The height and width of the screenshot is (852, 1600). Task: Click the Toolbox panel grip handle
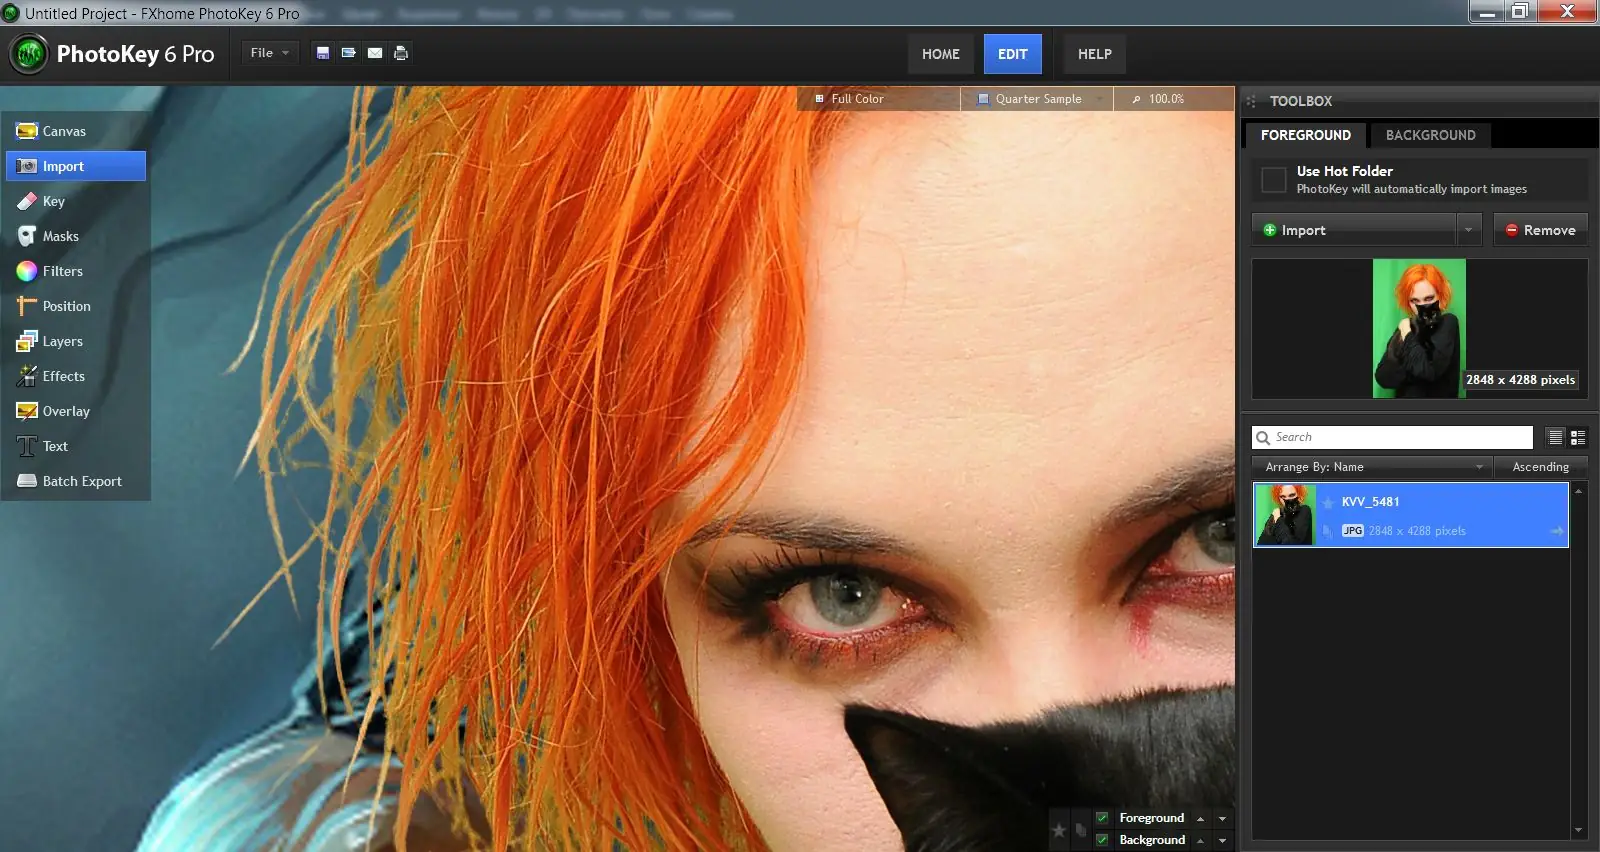pos(1251,101)
